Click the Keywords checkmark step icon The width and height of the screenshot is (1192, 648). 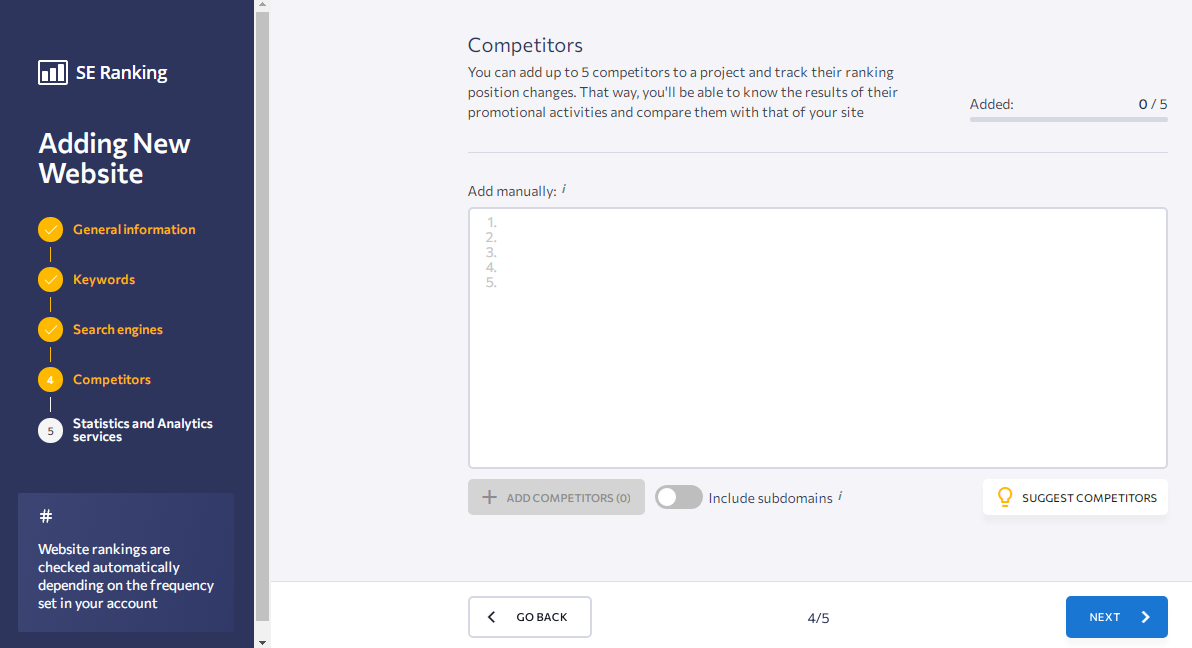[x=50, y=280]
